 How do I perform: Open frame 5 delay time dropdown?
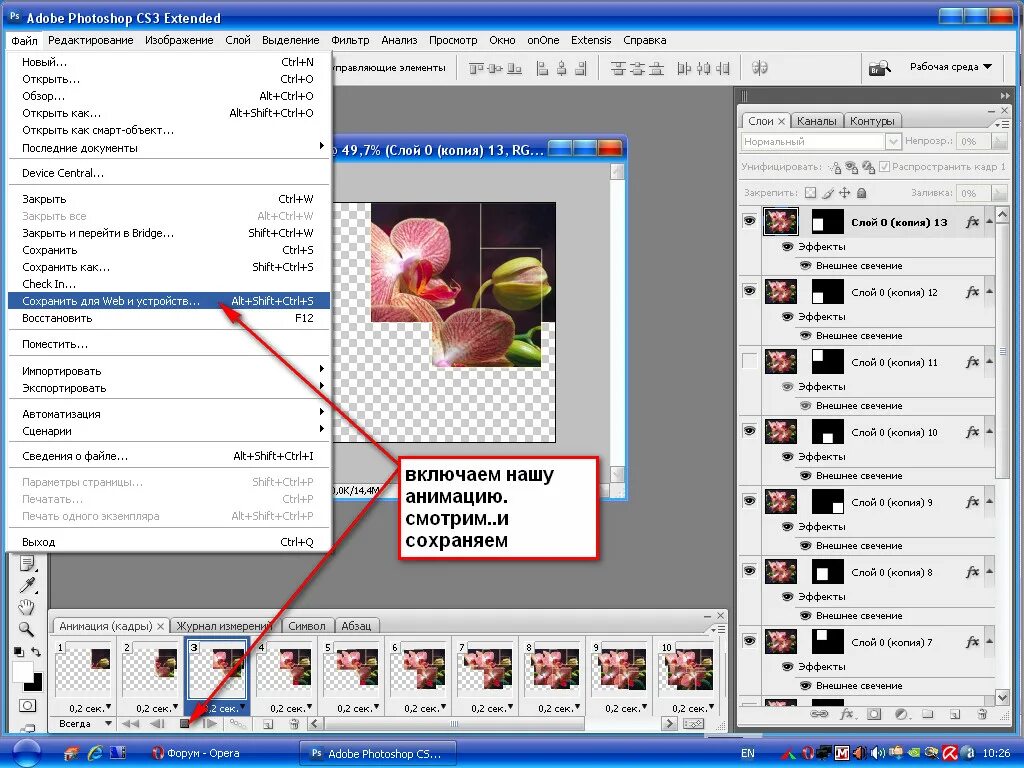coord(376,707)
